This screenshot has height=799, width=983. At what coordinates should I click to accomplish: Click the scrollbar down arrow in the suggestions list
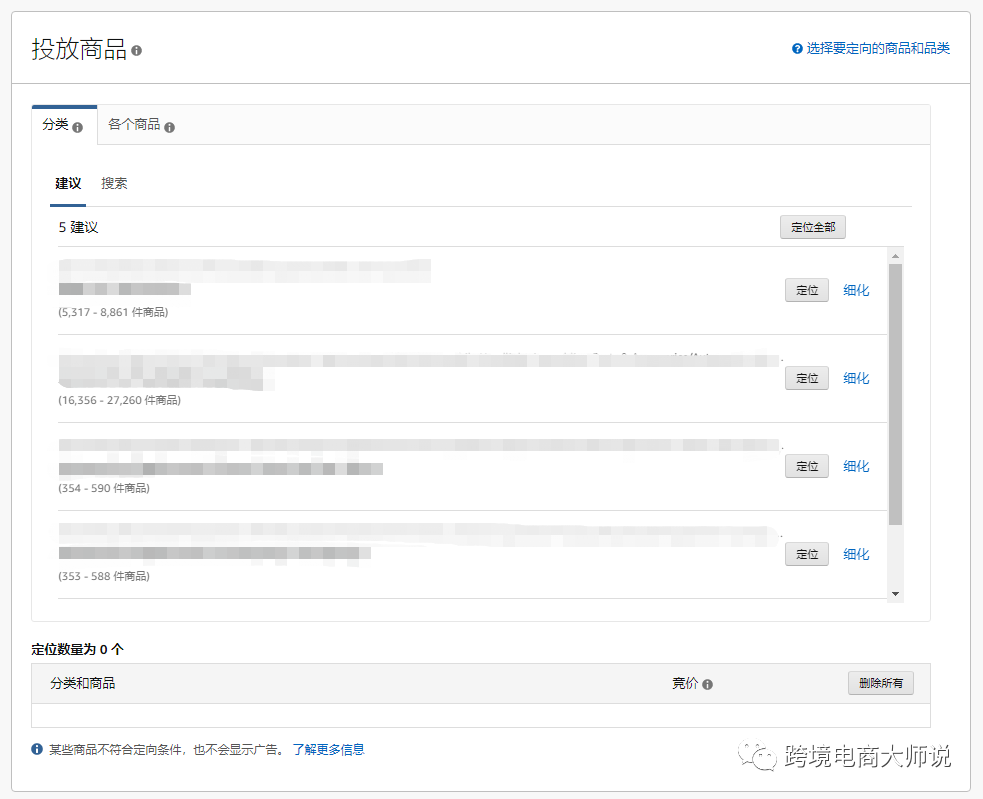(896, 593)
